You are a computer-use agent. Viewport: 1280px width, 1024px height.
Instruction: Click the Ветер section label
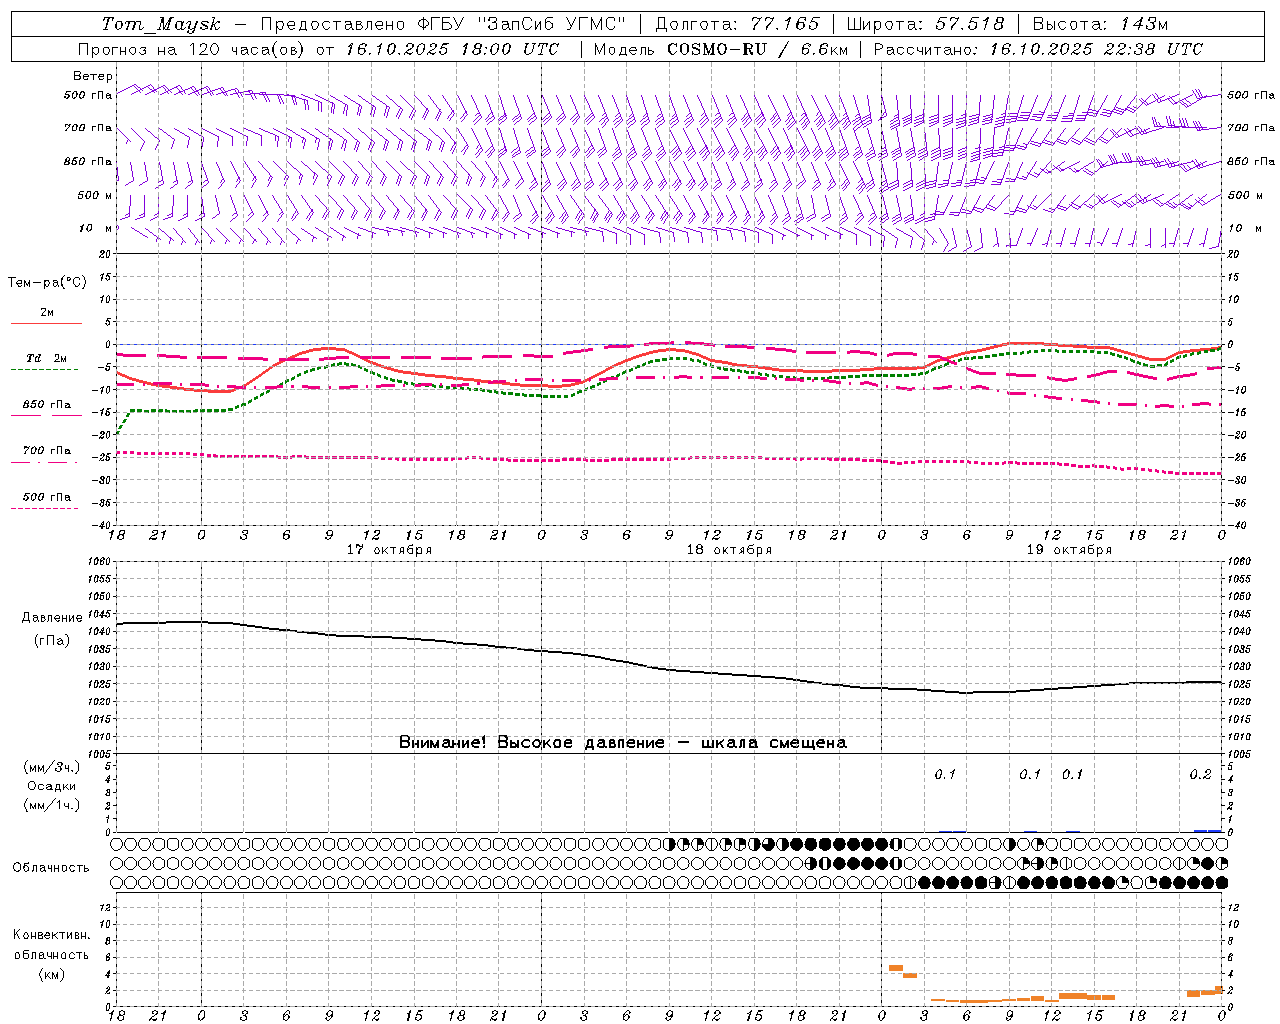(92, 76)
